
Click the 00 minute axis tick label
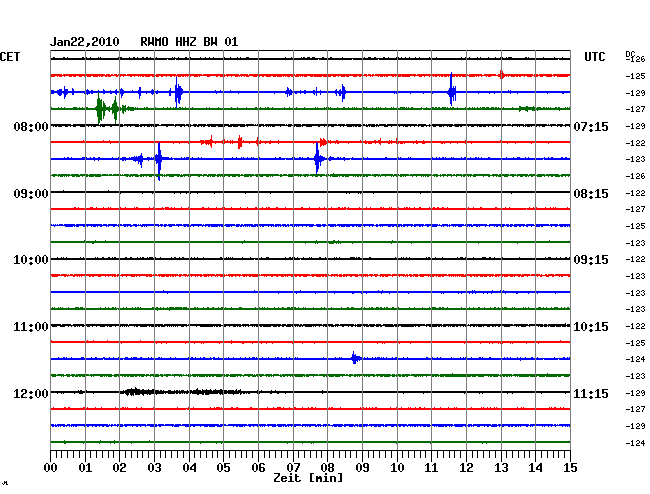point(50,468)
